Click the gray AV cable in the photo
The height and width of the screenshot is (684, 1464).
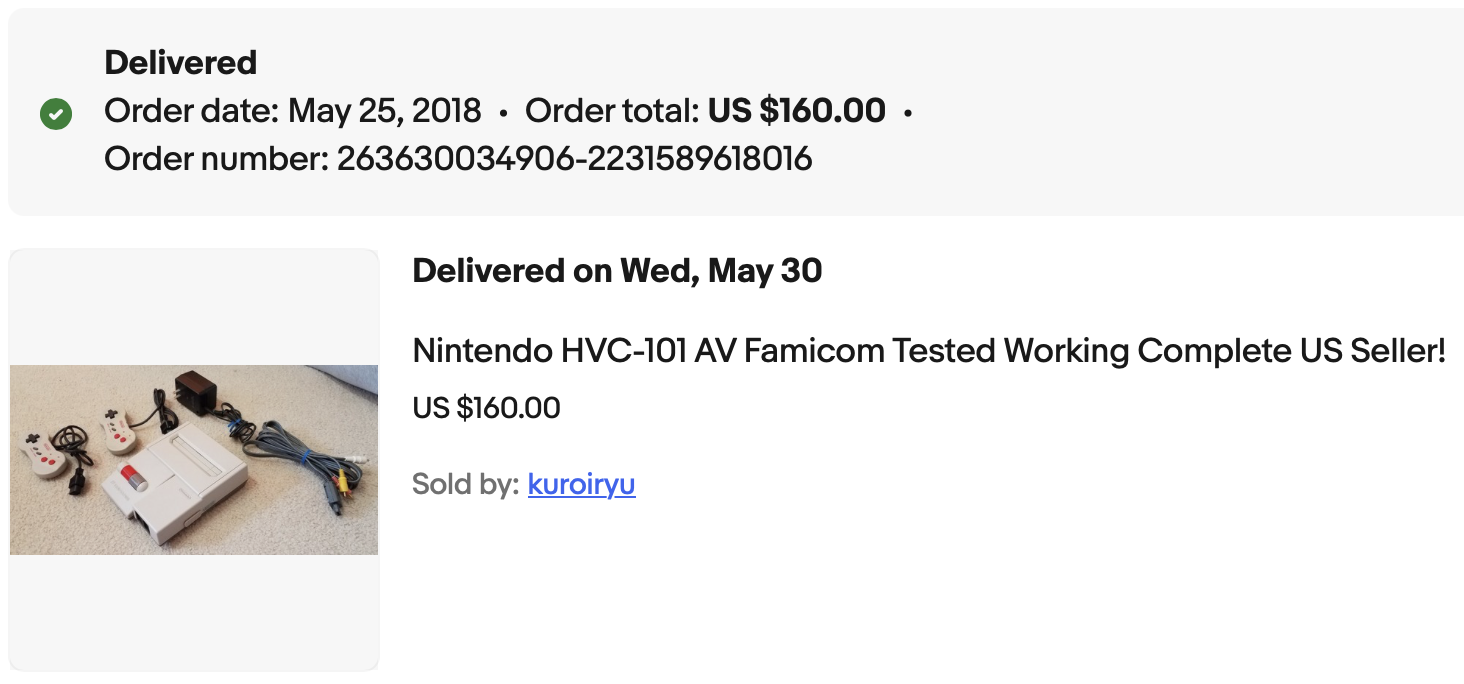point(290,445)
